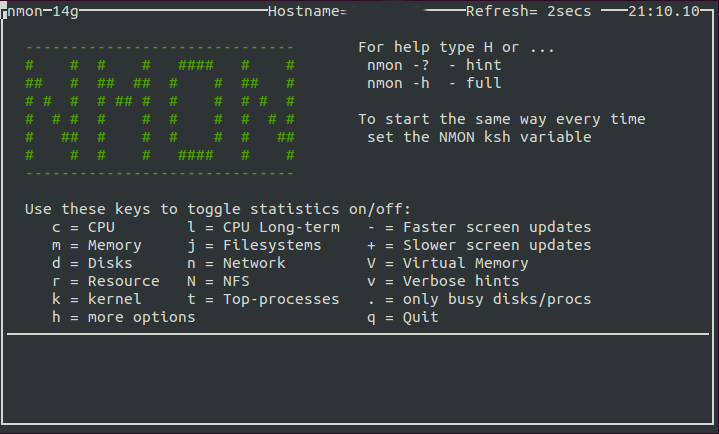
Task: Click the 'd = Disks' toggle entry
Action: click(x=93, y=263)
